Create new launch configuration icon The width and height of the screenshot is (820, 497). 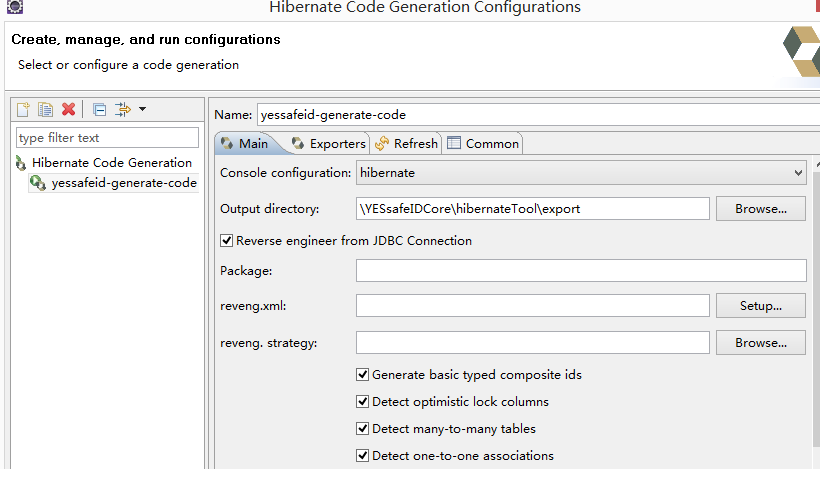coord(23,109)
